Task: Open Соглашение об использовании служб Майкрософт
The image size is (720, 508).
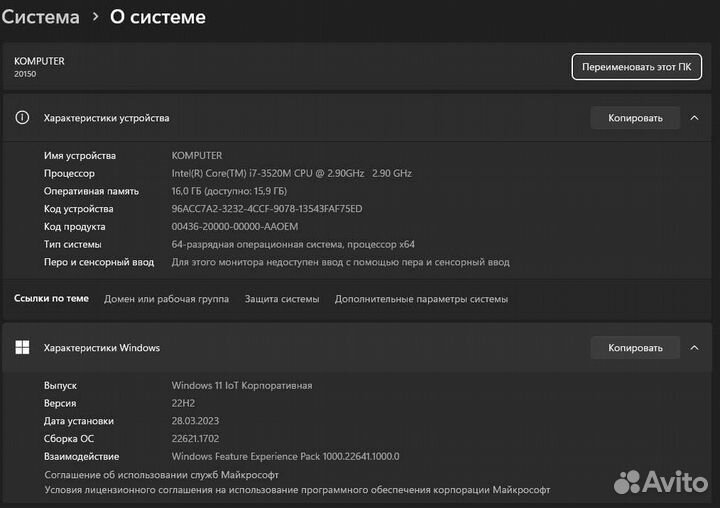Action: click(x=162, y=474)
